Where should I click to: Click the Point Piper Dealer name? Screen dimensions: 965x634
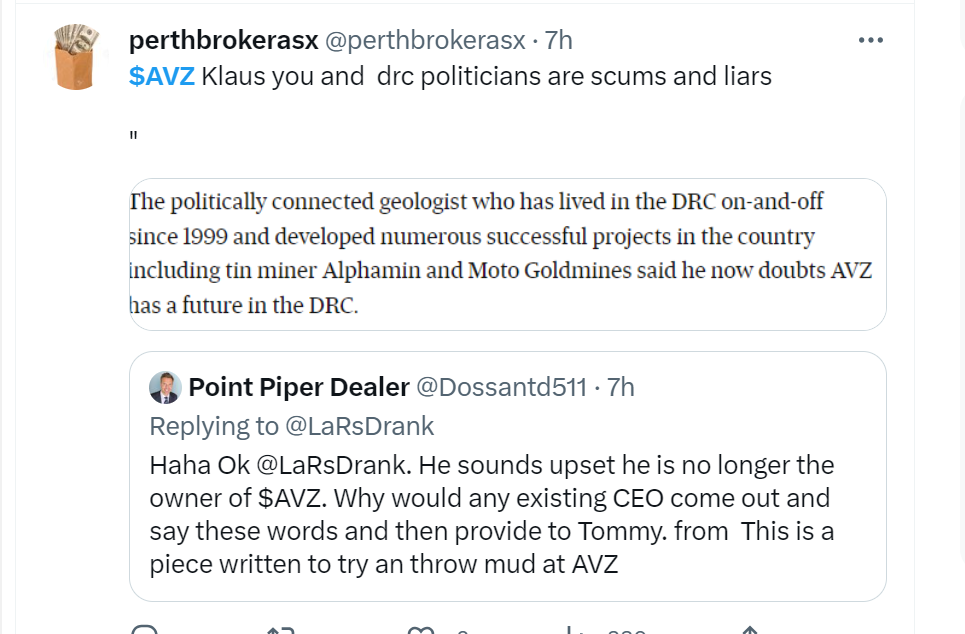point(299,387)
